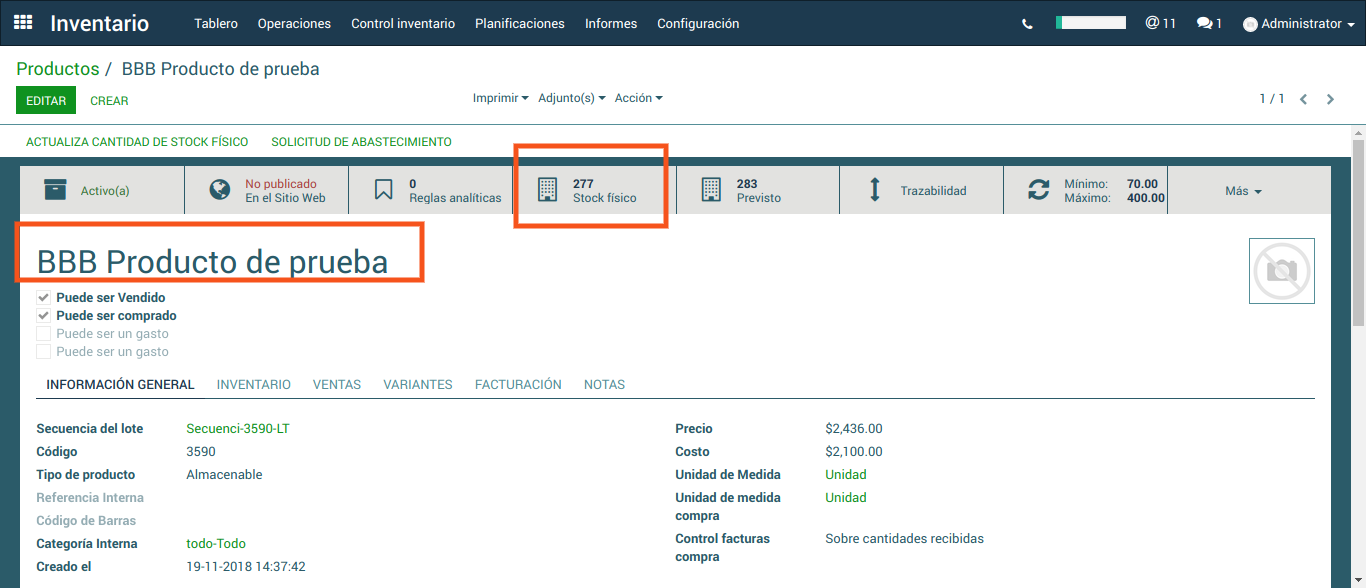Open the Más dropdown menu
This screenshot has height=588, width=1366.
click(x=1243, y=191)
